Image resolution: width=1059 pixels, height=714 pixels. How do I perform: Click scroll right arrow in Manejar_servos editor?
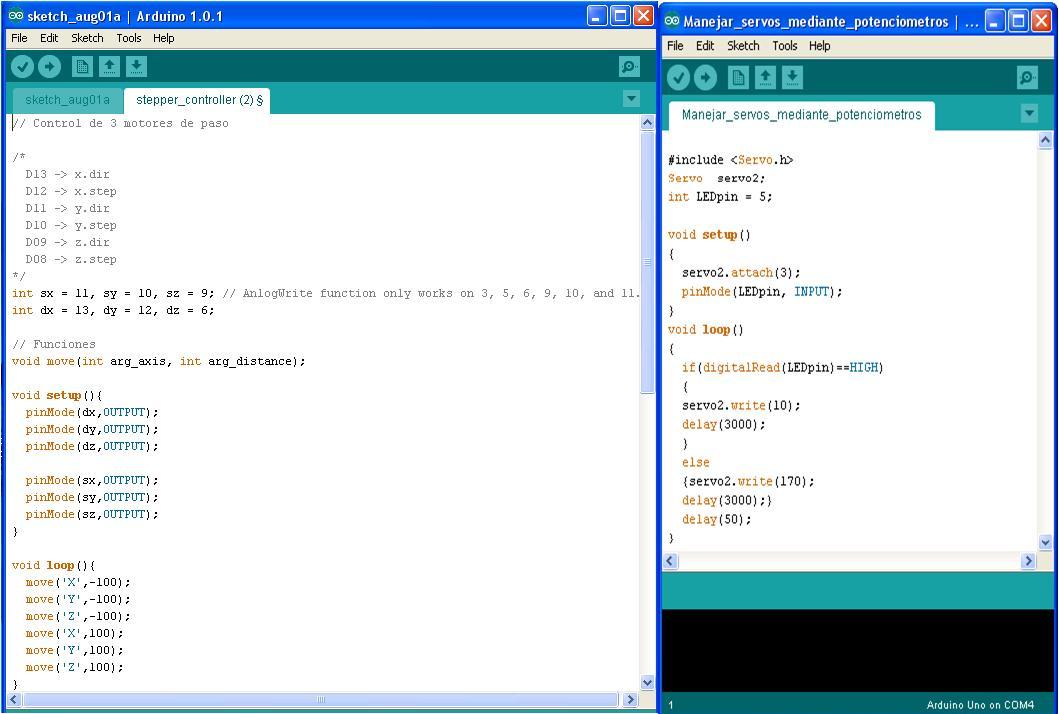coord(1028,561)
